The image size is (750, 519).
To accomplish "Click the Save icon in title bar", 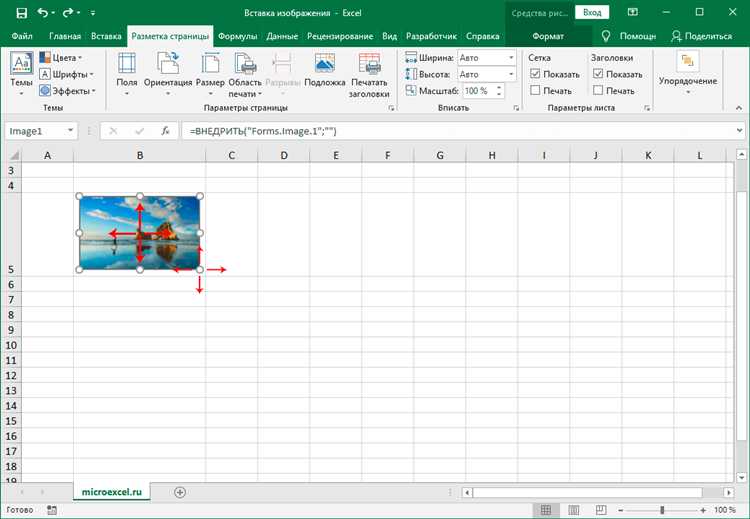I will [22, 13].
